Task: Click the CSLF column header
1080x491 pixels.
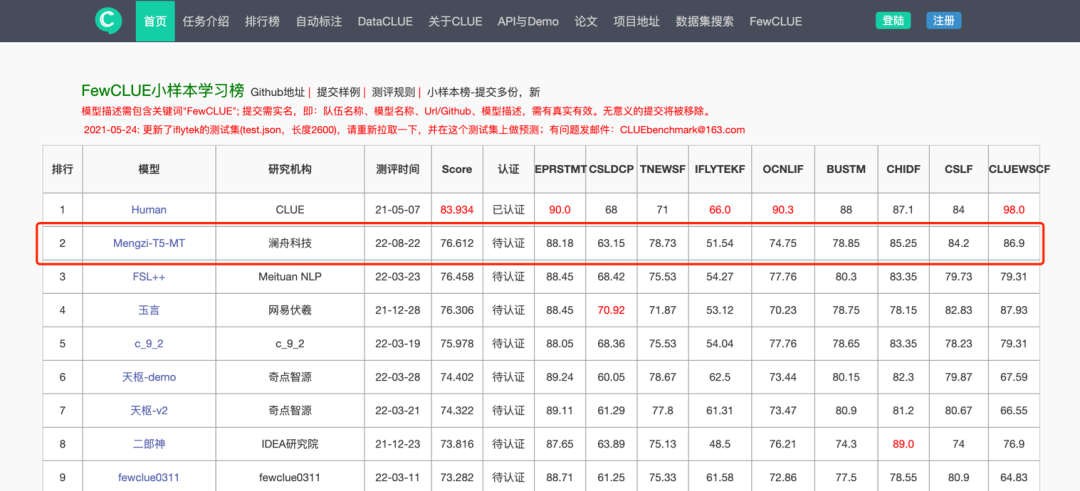Action: pyautogui.click(x=959, y=169)
